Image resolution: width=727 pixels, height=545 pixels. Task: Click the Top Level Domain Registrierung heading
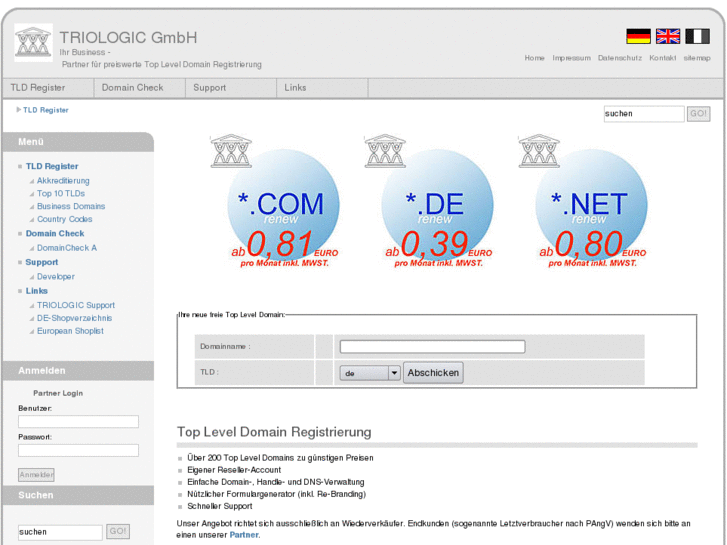click(x=274, y=432)
